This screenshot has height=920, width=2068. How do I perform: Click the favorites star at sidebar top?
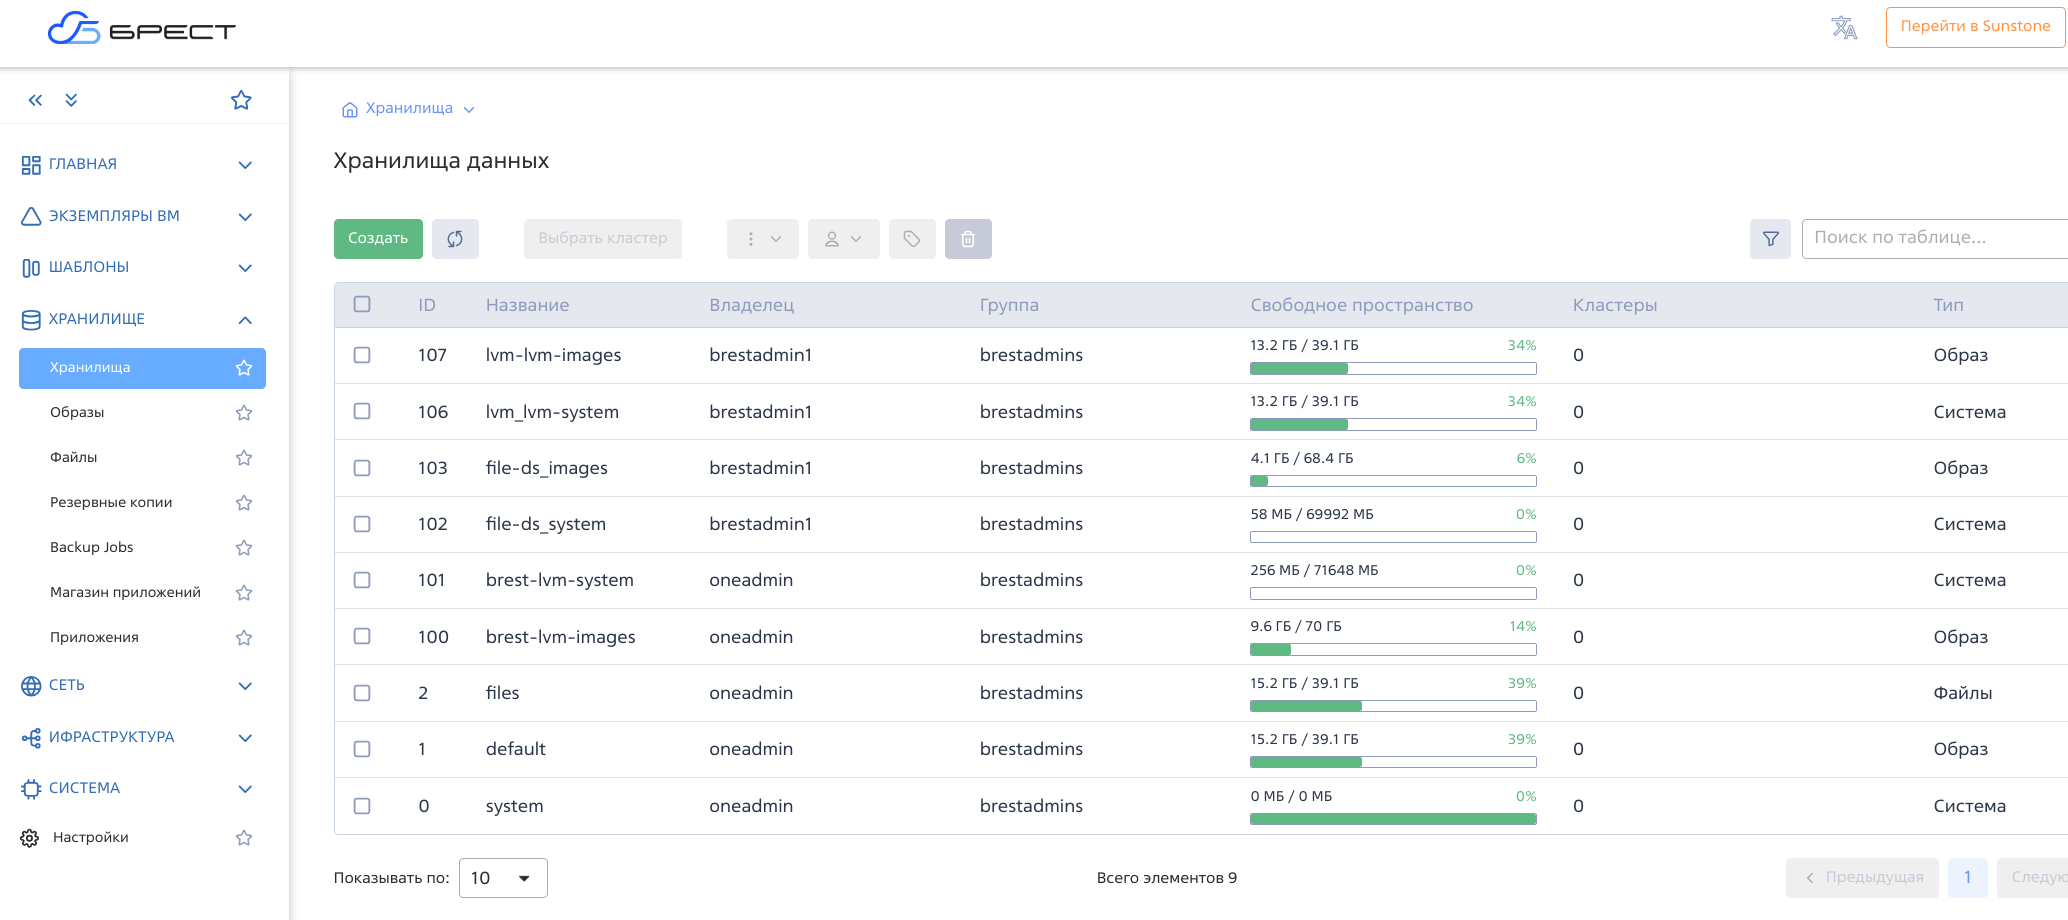(x=241, y=100)
